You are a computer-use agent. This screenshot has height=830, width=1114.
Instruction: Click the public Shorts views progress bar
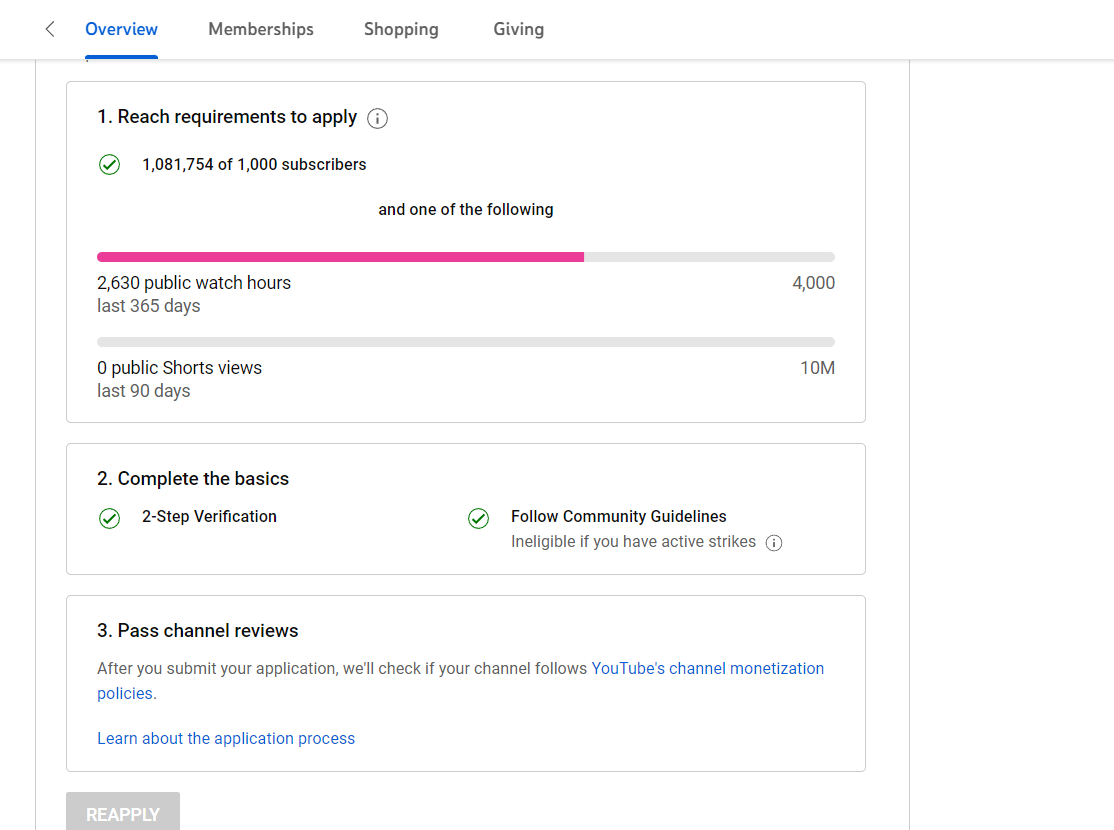[x=466, y=343]
